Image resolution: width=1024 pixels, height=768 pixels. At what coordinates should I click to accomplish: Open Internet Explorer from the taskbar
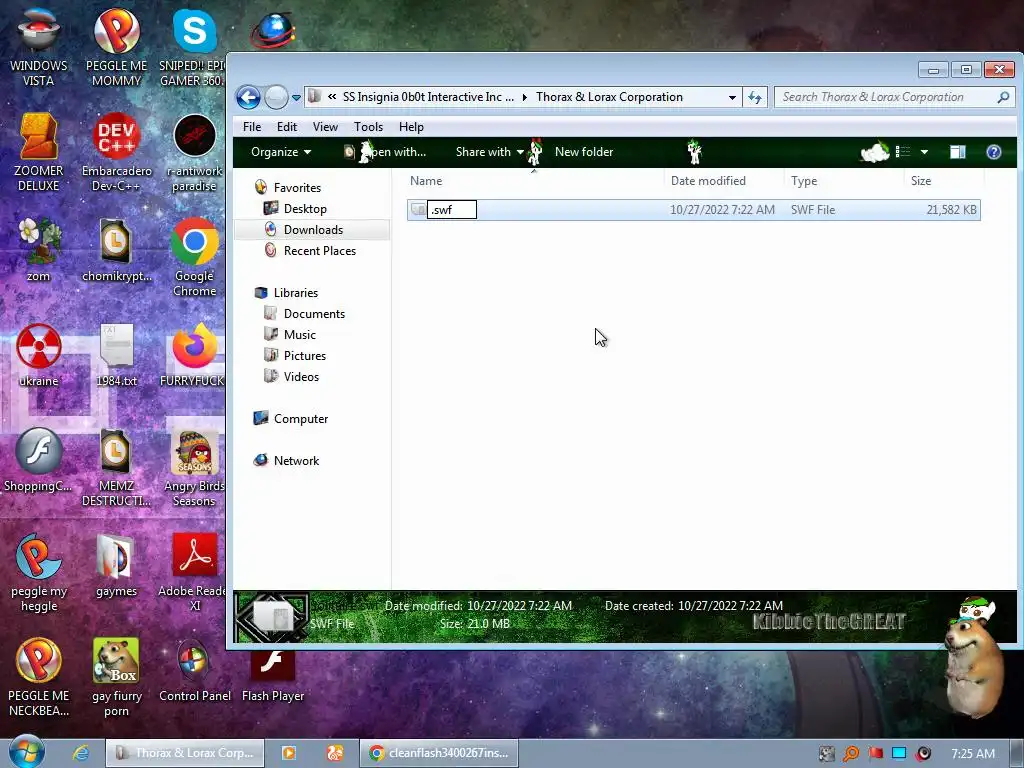click(x=80, y=753)
